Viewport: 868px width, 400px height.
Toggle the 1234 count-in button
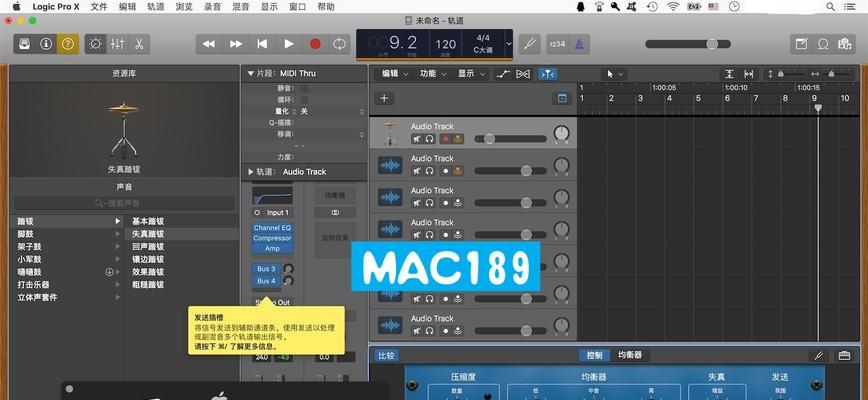(557, 44)
